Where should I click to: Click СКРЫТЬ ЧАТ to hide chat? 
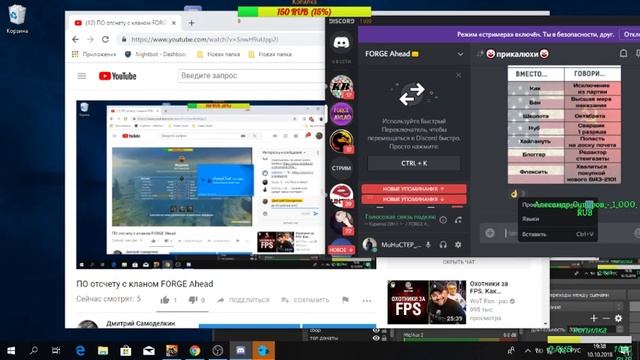pos(459,262)
